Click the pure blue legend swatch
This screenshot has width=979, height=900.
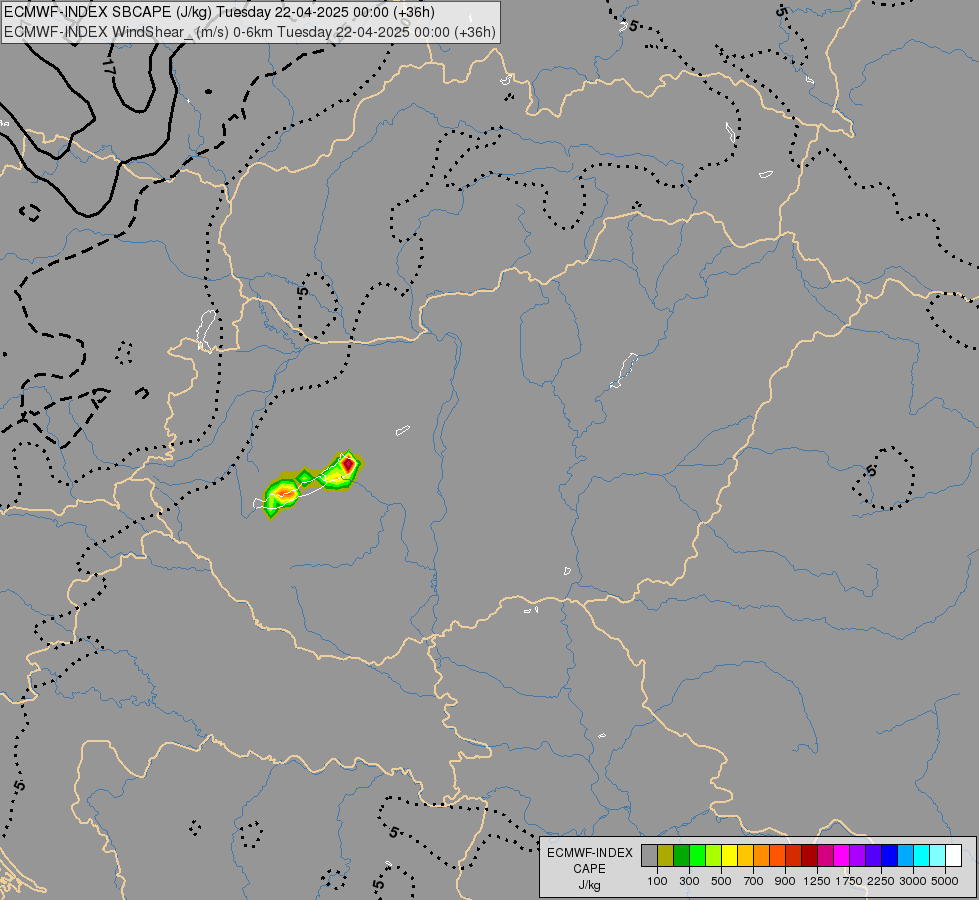click(x=890, y=856)
